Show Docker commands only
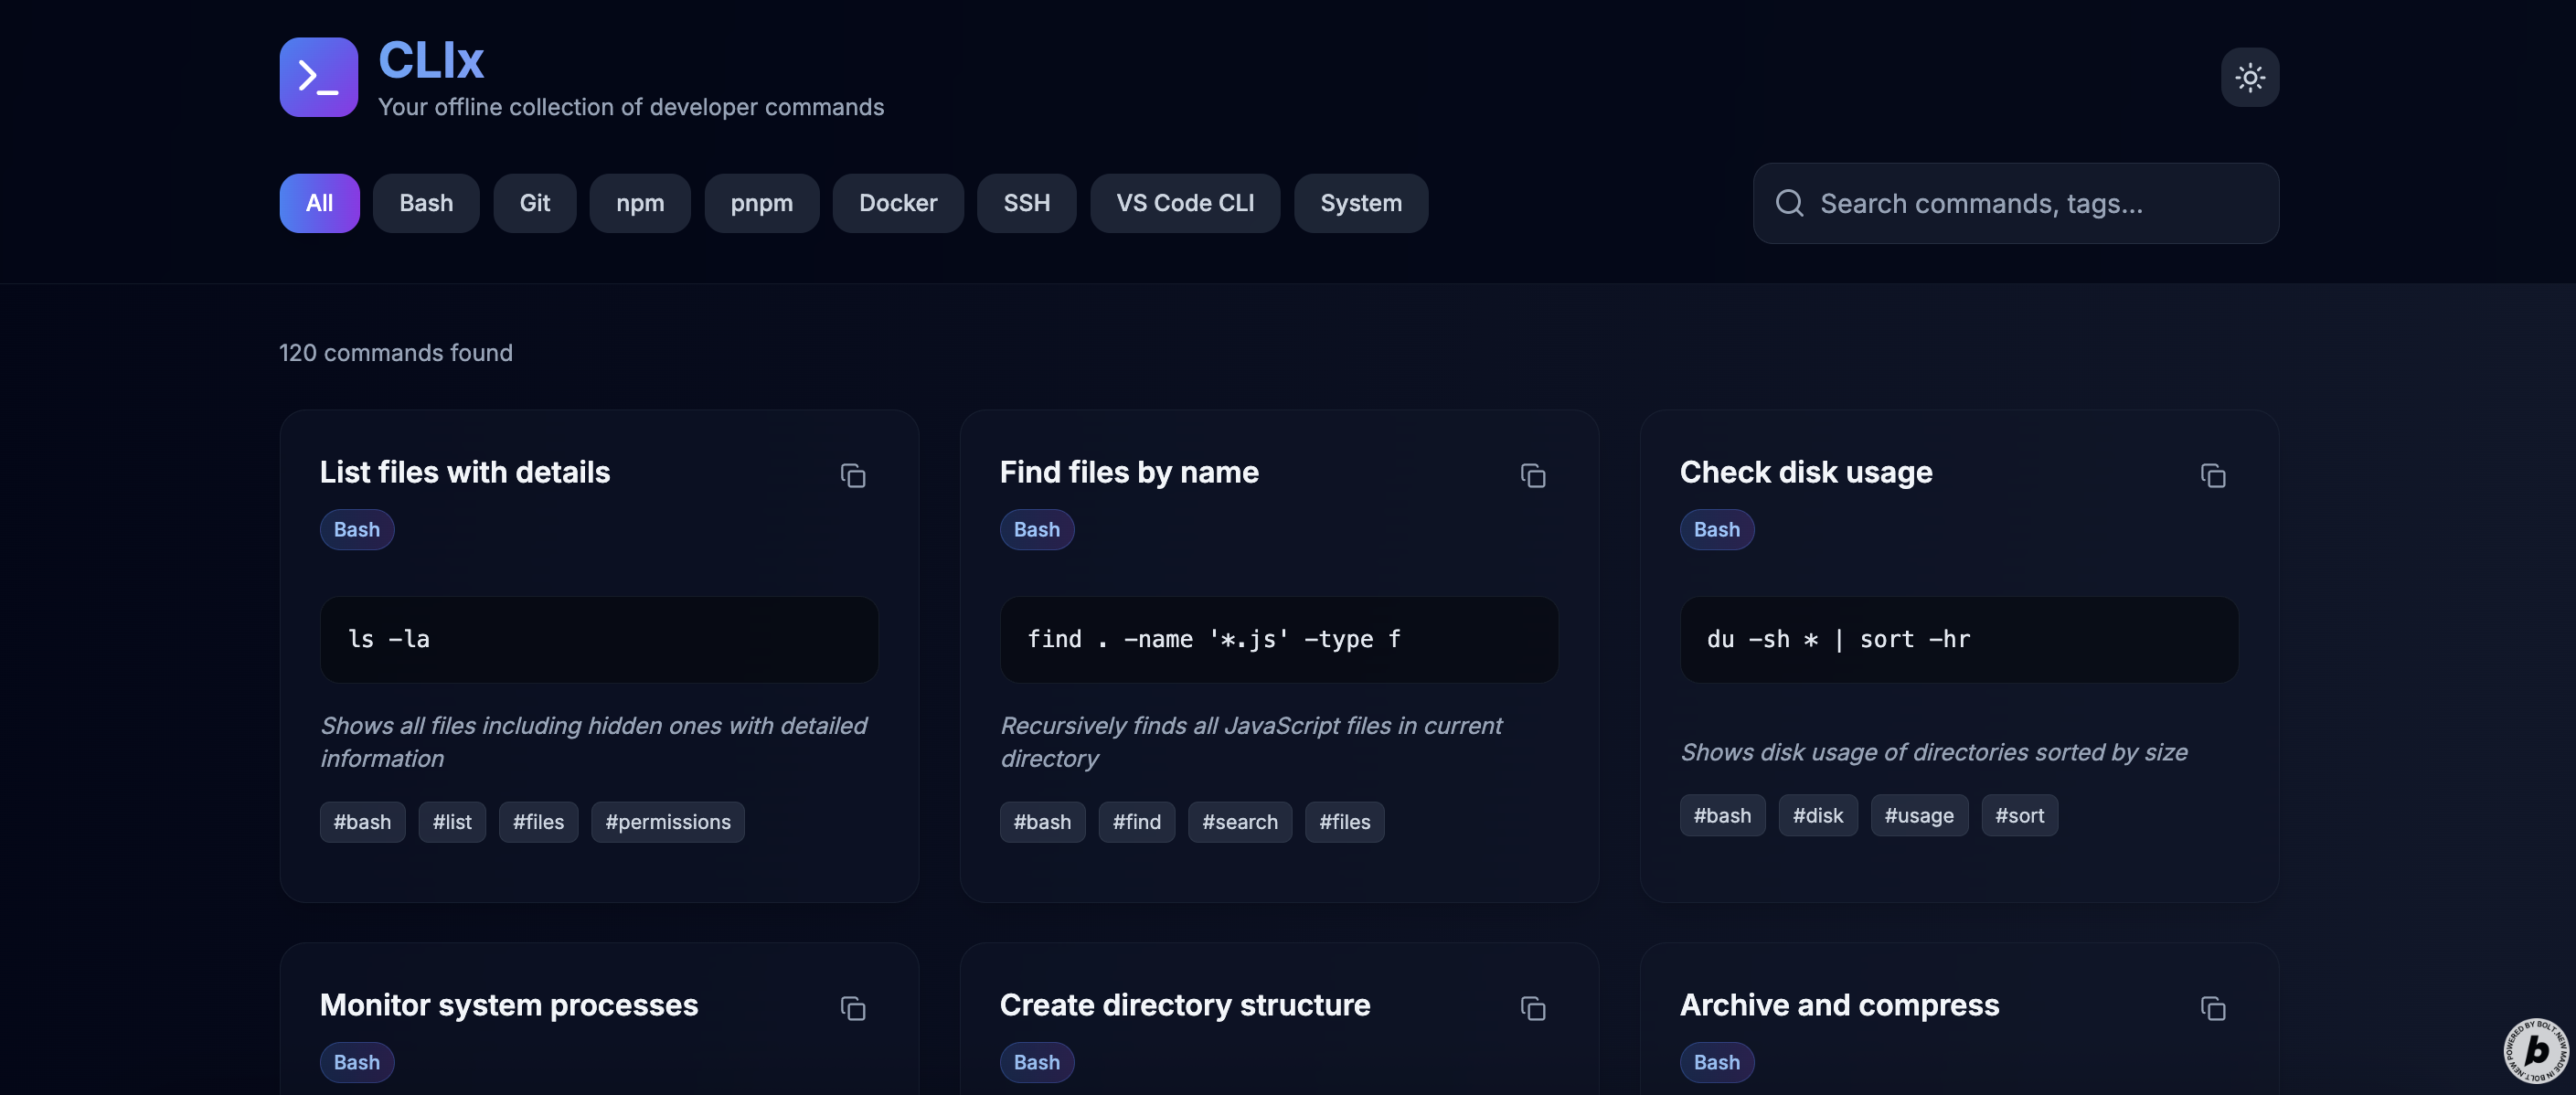Image resolution: width=2576 pixels, height=1095 pixels. (897, 203)
